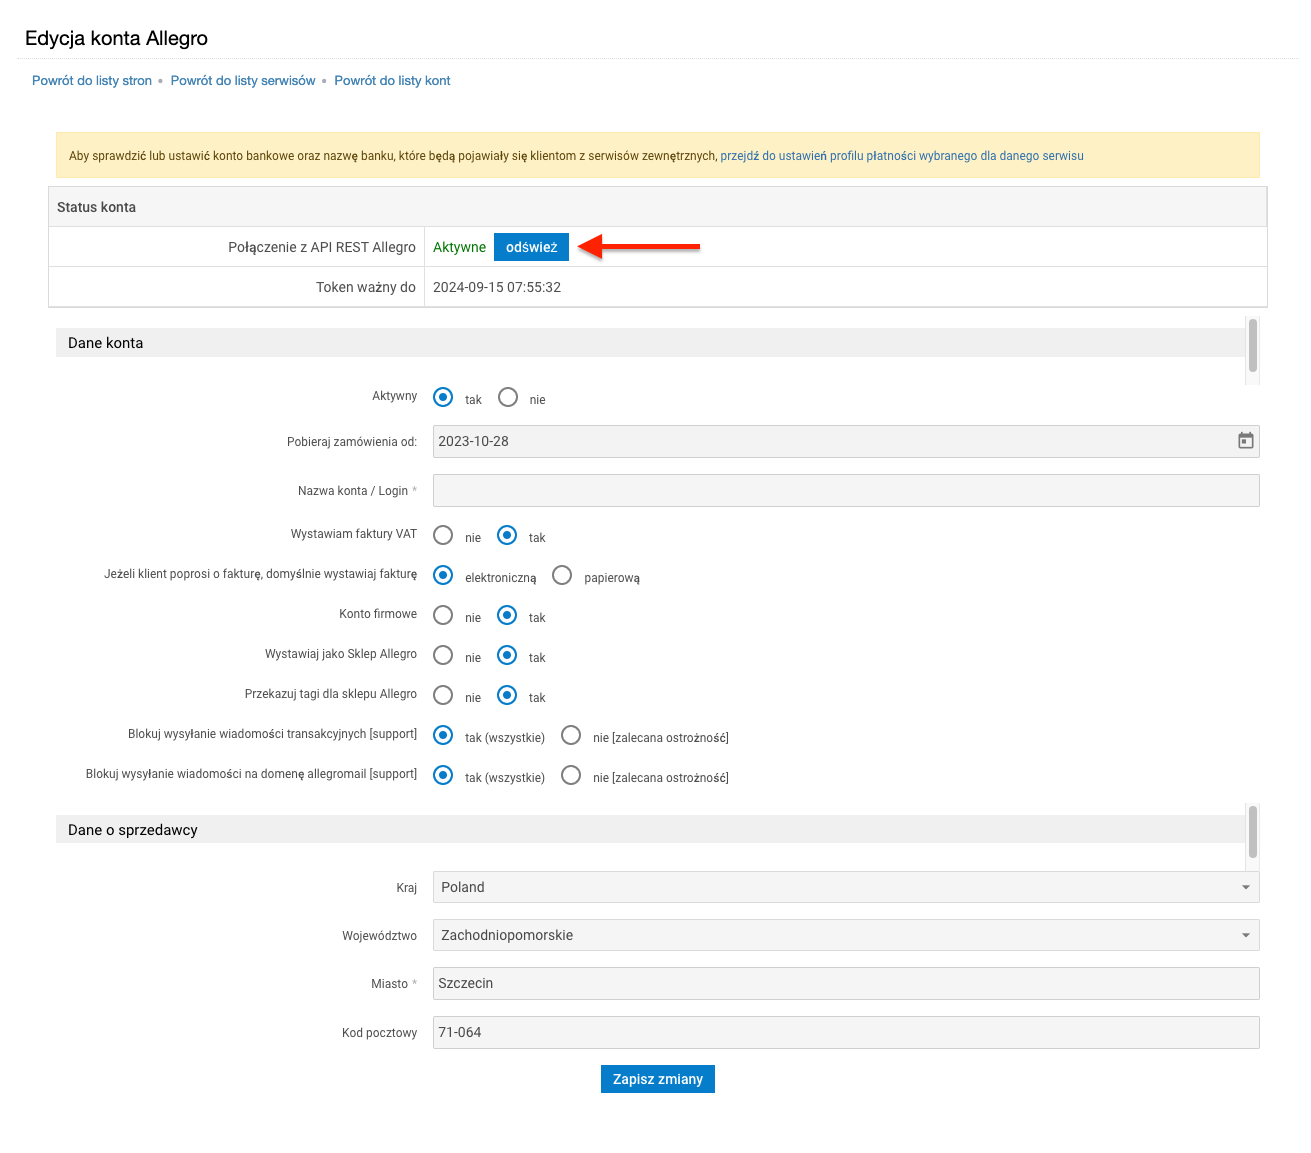Select Aktywny 'tak' radio button
This screenshot has width=1311, height=1153.
(x=443, y=397)
